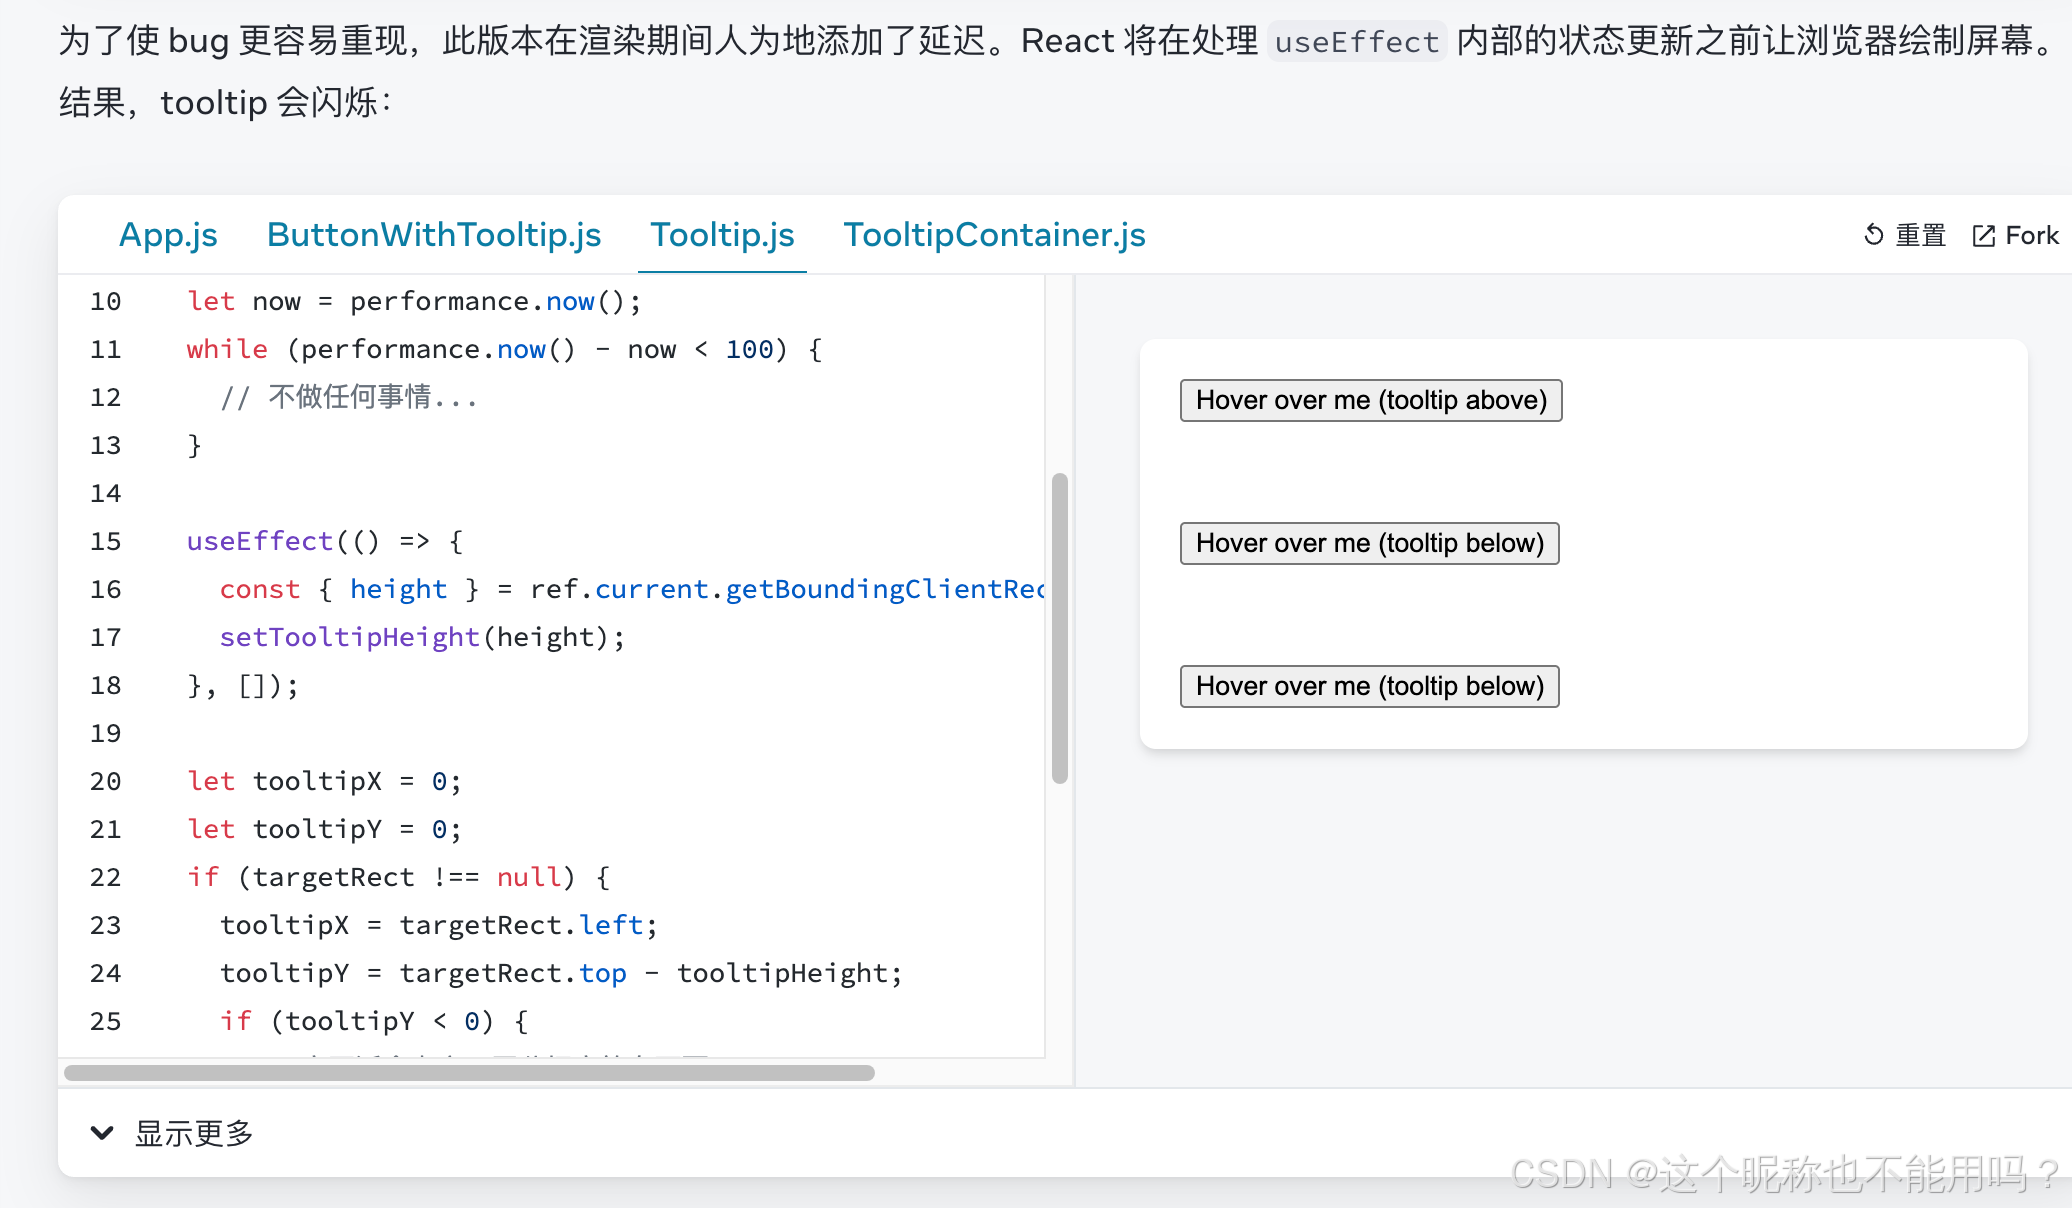Click line number 20 in the gutter
Screen dimensions: 2072x1208
(105, 781)
